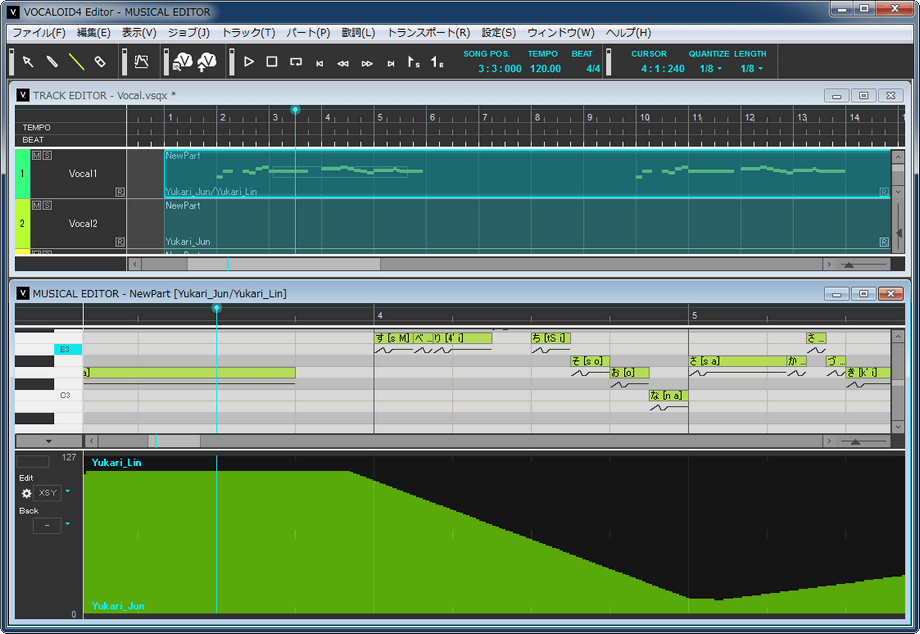Jump to the song end
Screen dimensions: 920x634
click(391, 63)
